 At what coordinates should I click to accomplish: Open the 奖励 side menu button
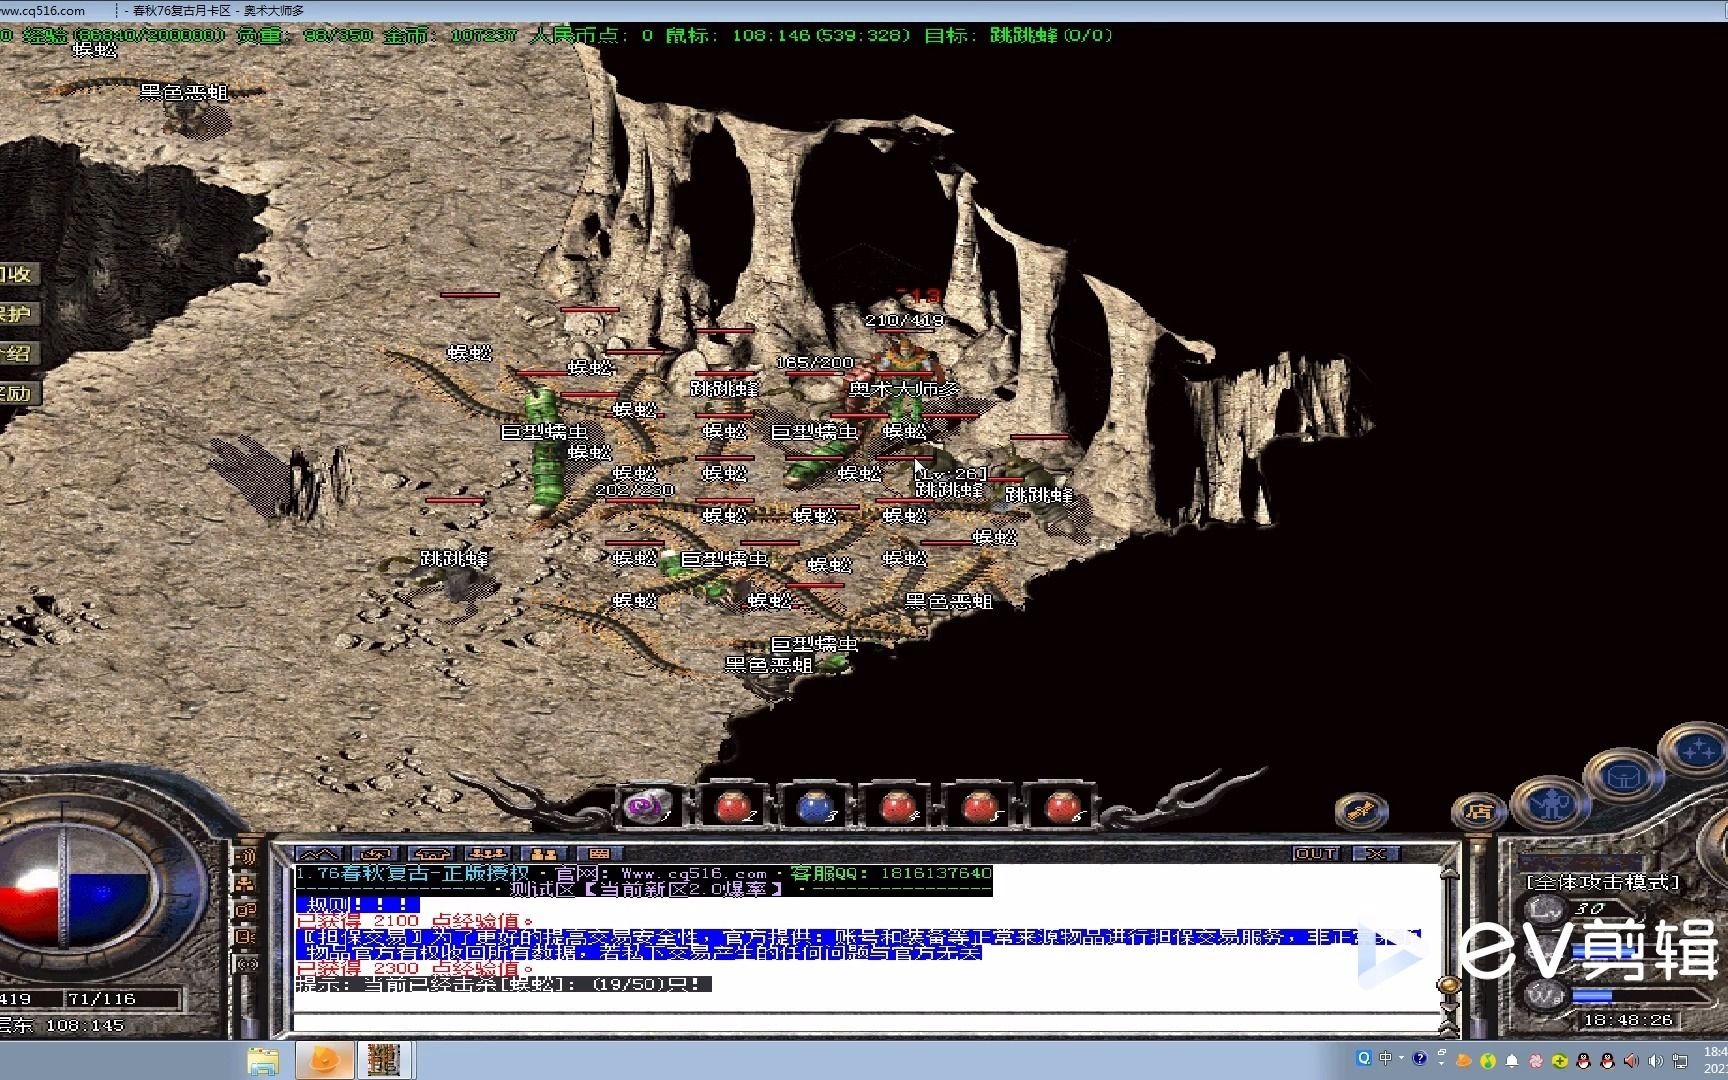pyautogui.click(x=18, y=394)
